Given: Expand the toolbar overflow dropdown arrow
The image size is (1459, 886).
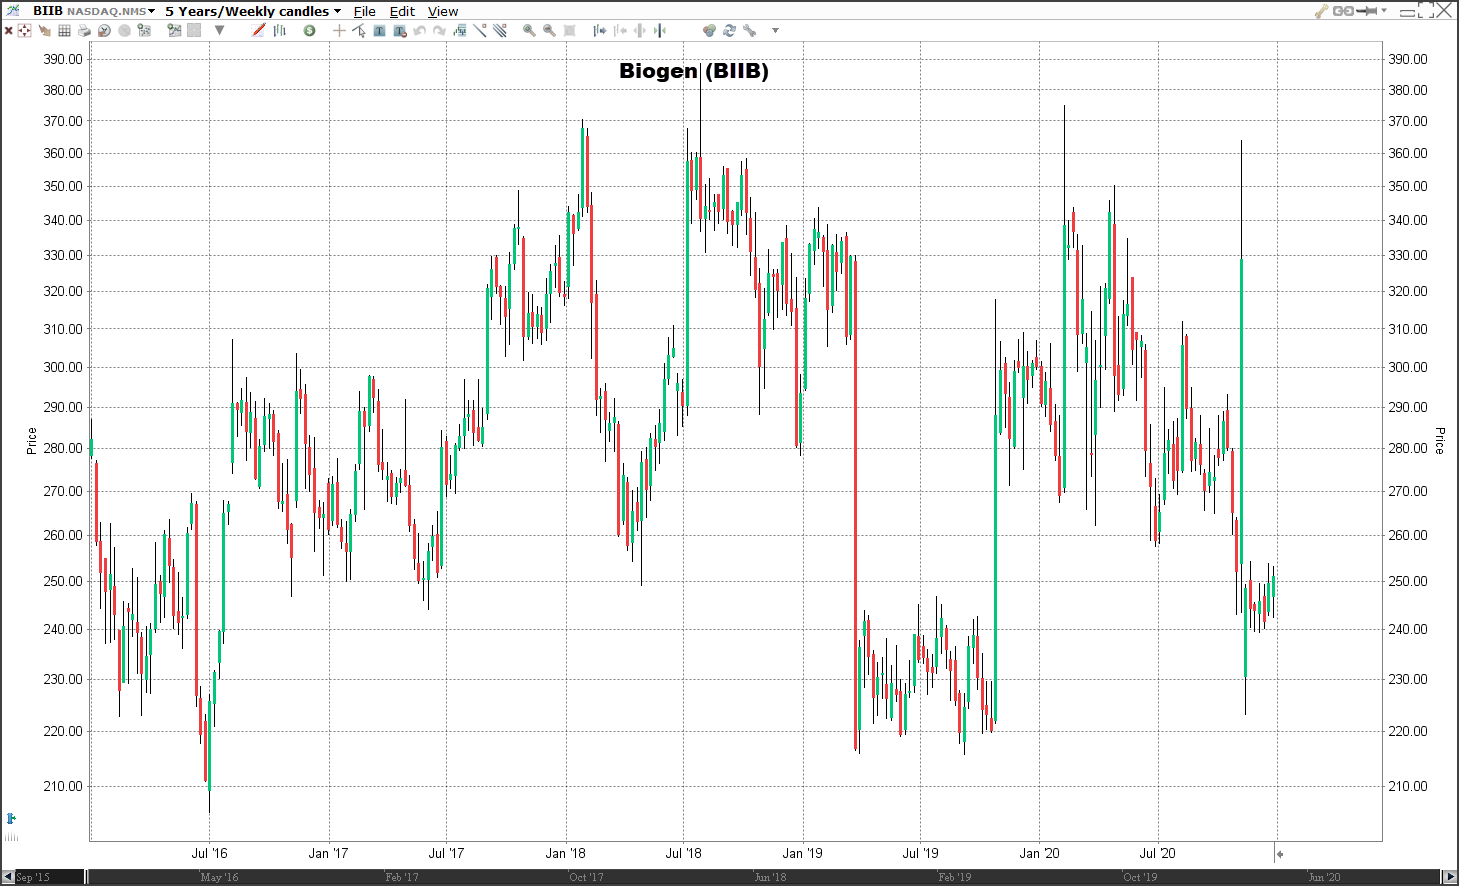Looking at the screenshot, I should coord(775,31).
